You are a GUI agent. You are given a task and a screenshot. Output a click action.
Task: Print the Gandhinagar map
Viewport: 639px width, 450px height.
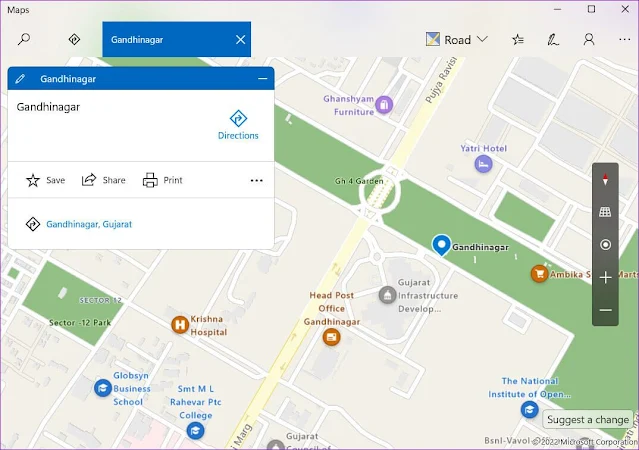click(163, 180)
